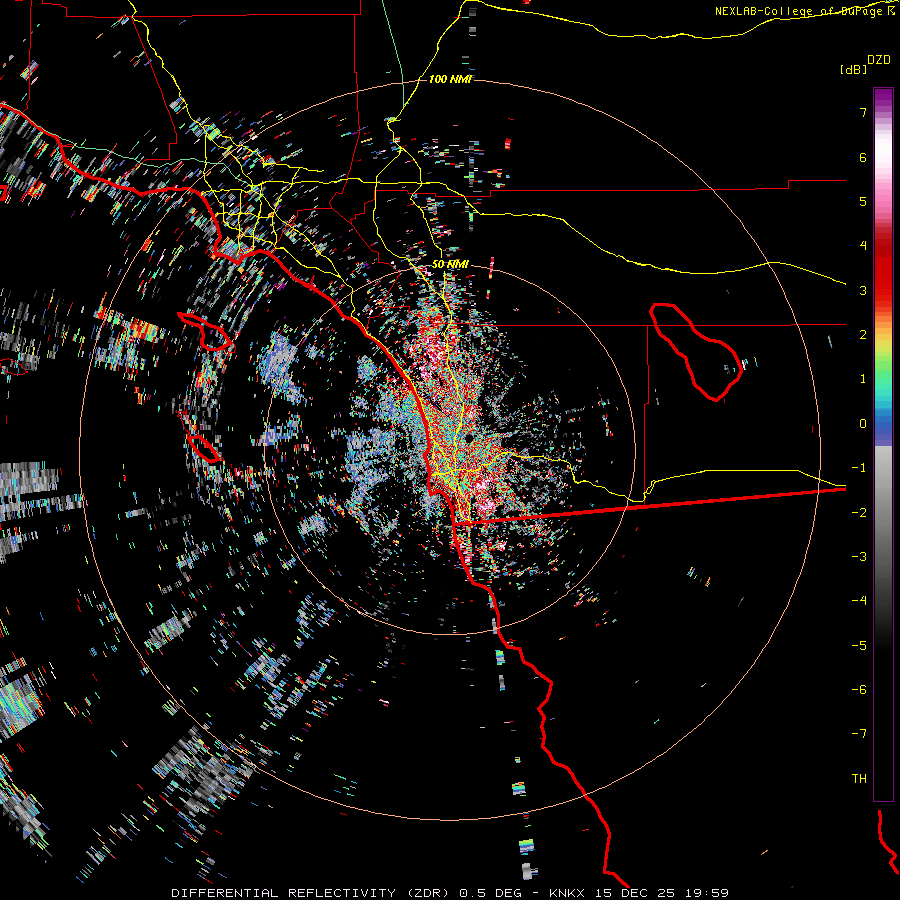Select the "6" value on the scale
Image resolution: width=900 pixels, height=900 pixels.
[x=863, y=157]
